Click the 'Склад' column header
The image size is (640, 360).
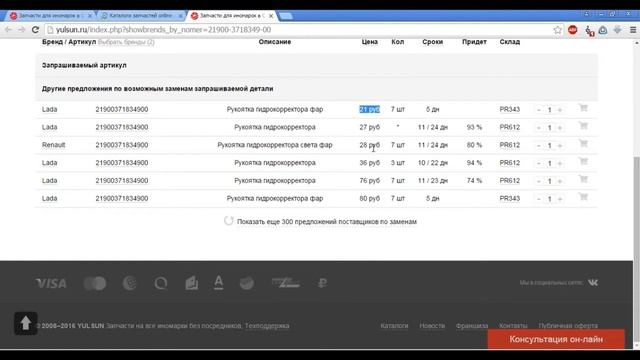(x=510, y=42)
